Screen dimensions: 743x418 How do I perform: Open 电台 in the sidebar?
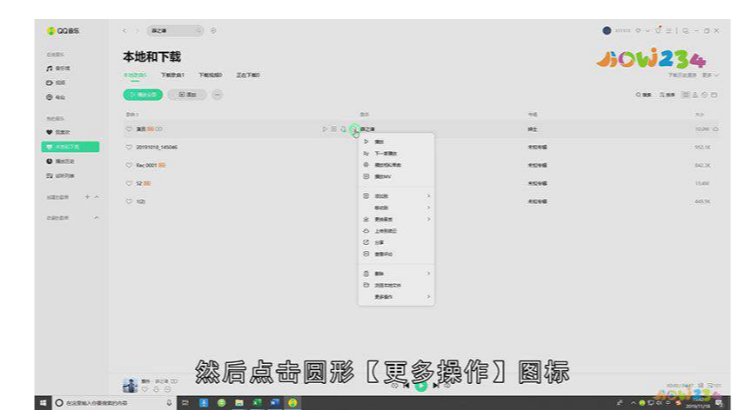pos(56,97)
